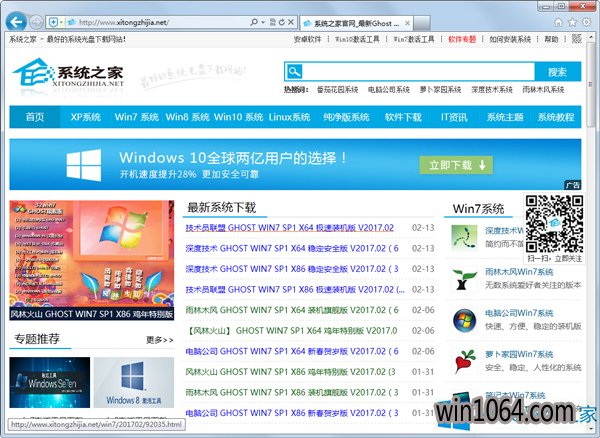
Task: Select the 系统之家官网 tab
Action: [356, 23]
